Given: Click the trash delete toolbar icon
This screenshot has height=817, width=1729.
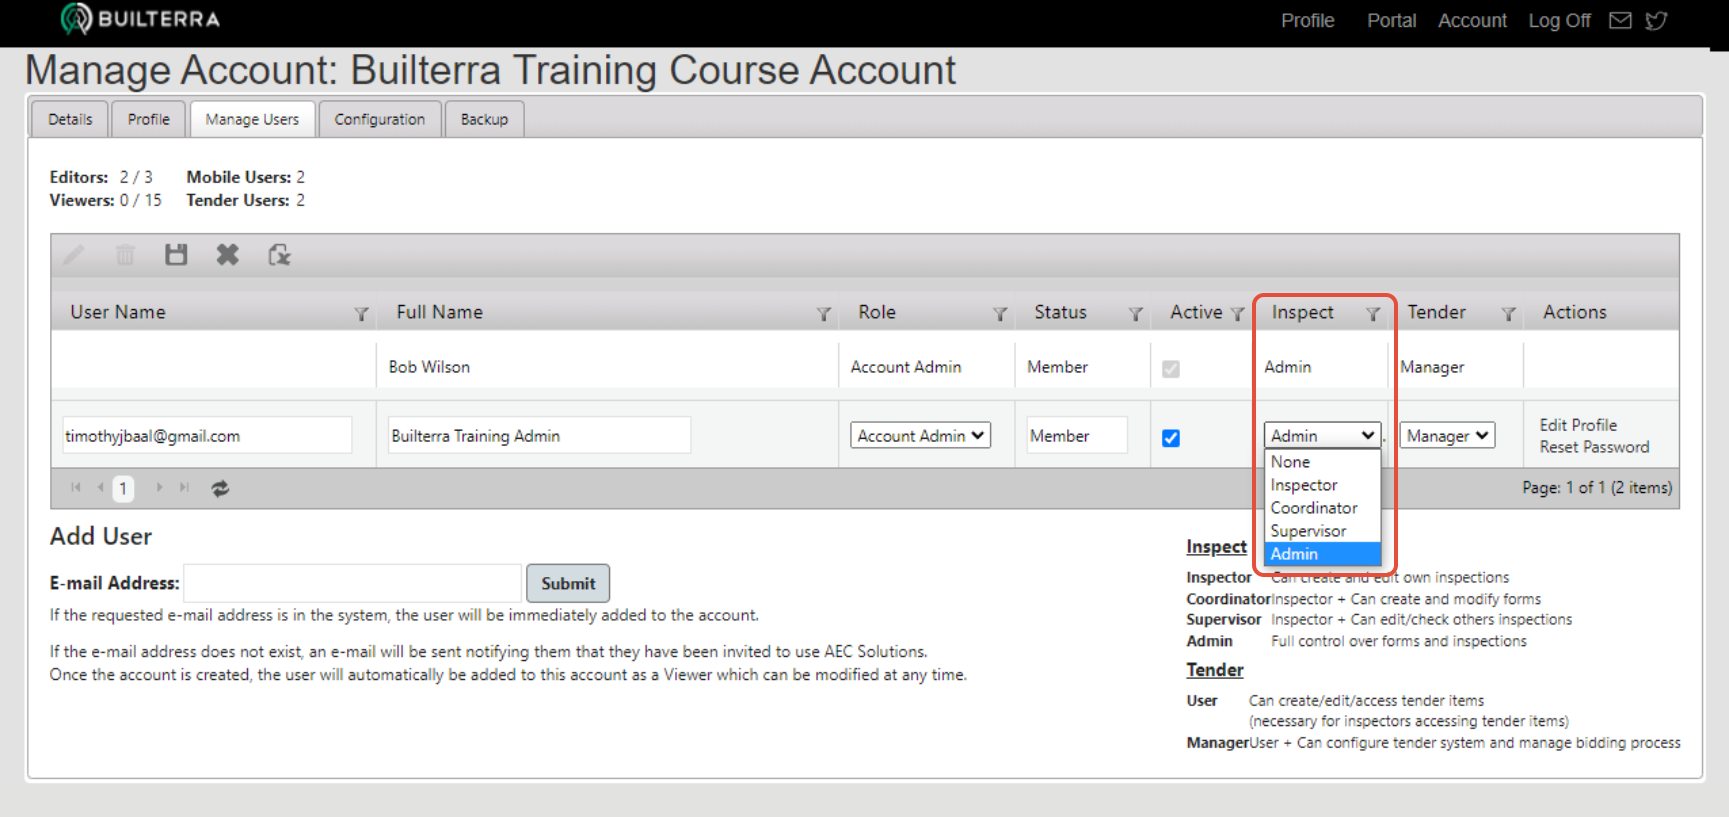Looking at the screenshot, I should [125, 255].
